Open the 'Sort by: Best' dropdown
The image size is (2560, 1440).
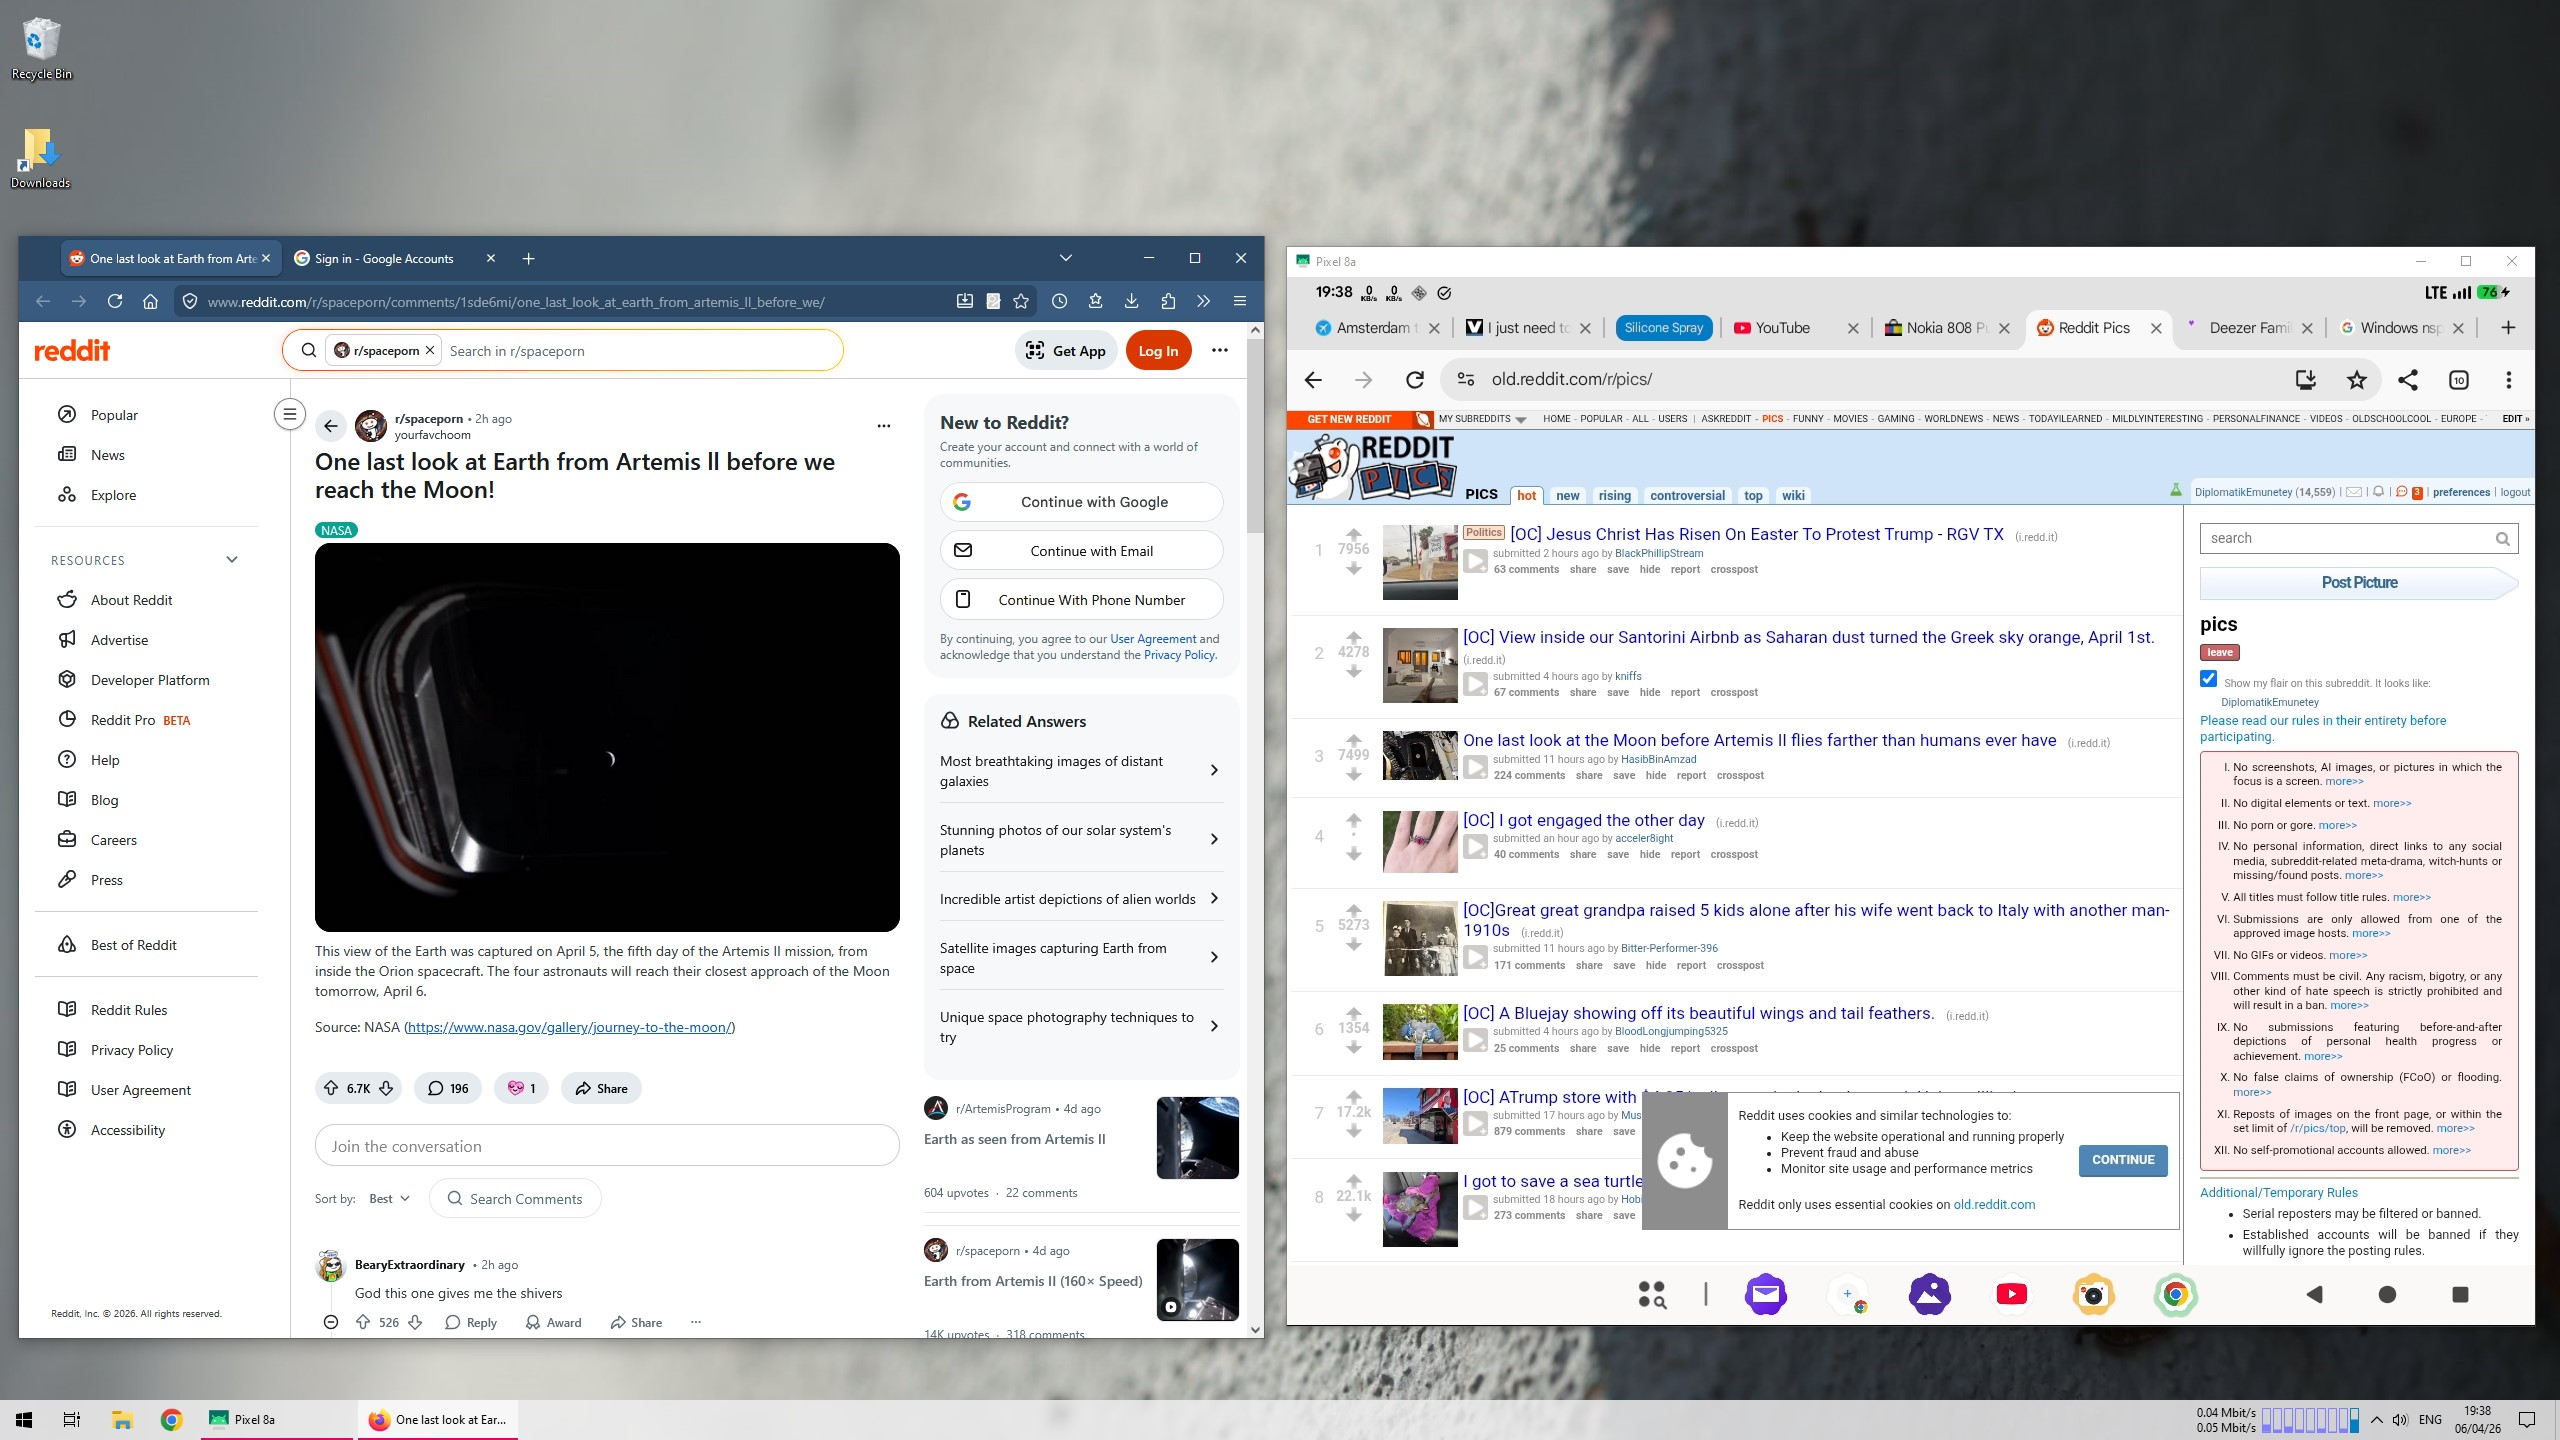[389, 1199]
